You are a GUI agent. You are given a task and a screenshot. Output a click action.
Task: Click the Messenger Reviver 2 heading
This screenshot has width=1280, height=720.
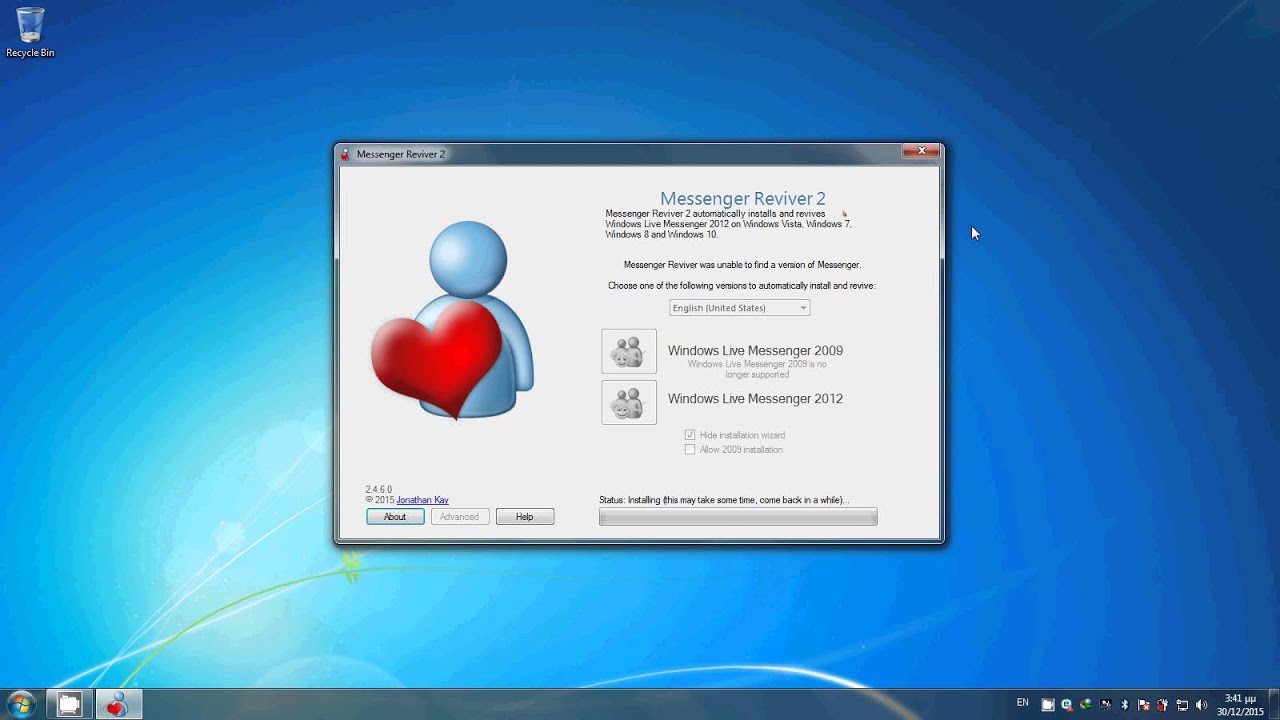tap(743, 199)
